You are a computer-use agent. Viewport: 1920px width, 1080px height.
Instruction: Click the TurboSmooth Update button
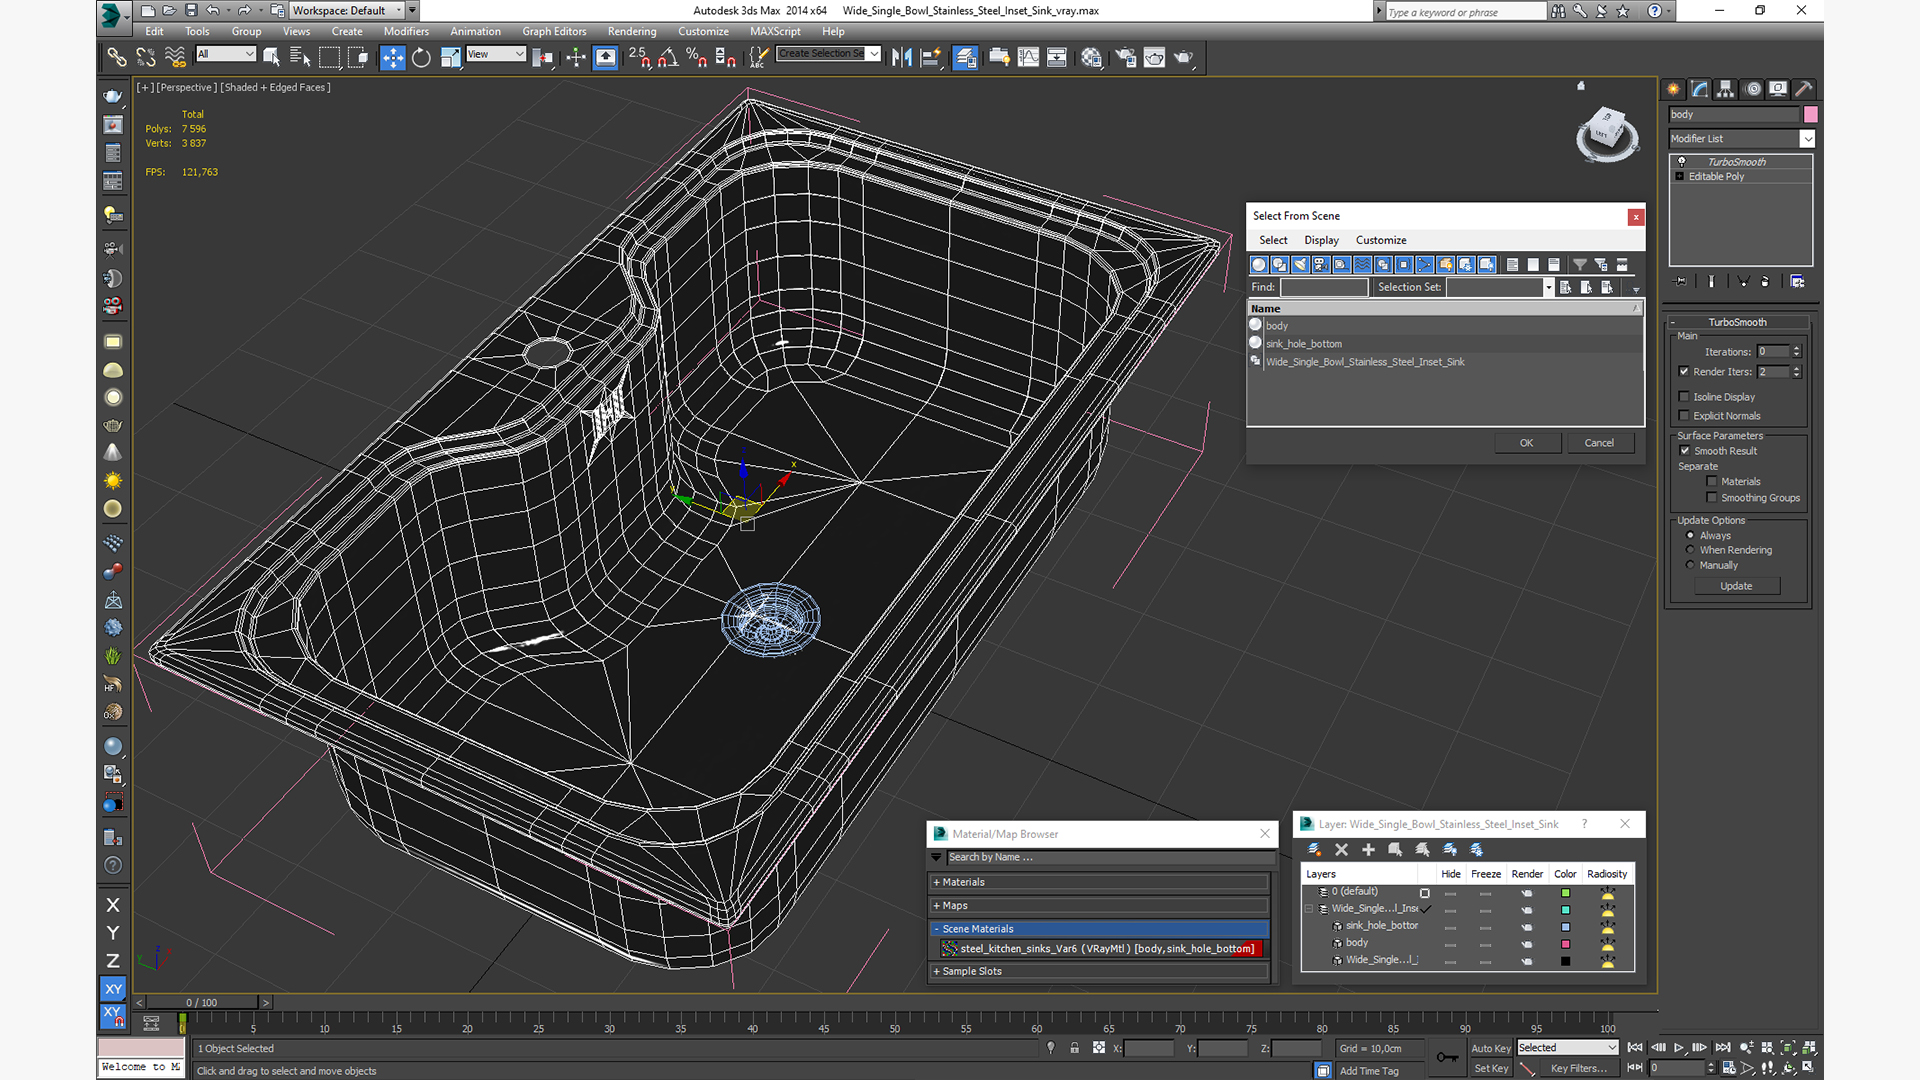pos(1736,586)
